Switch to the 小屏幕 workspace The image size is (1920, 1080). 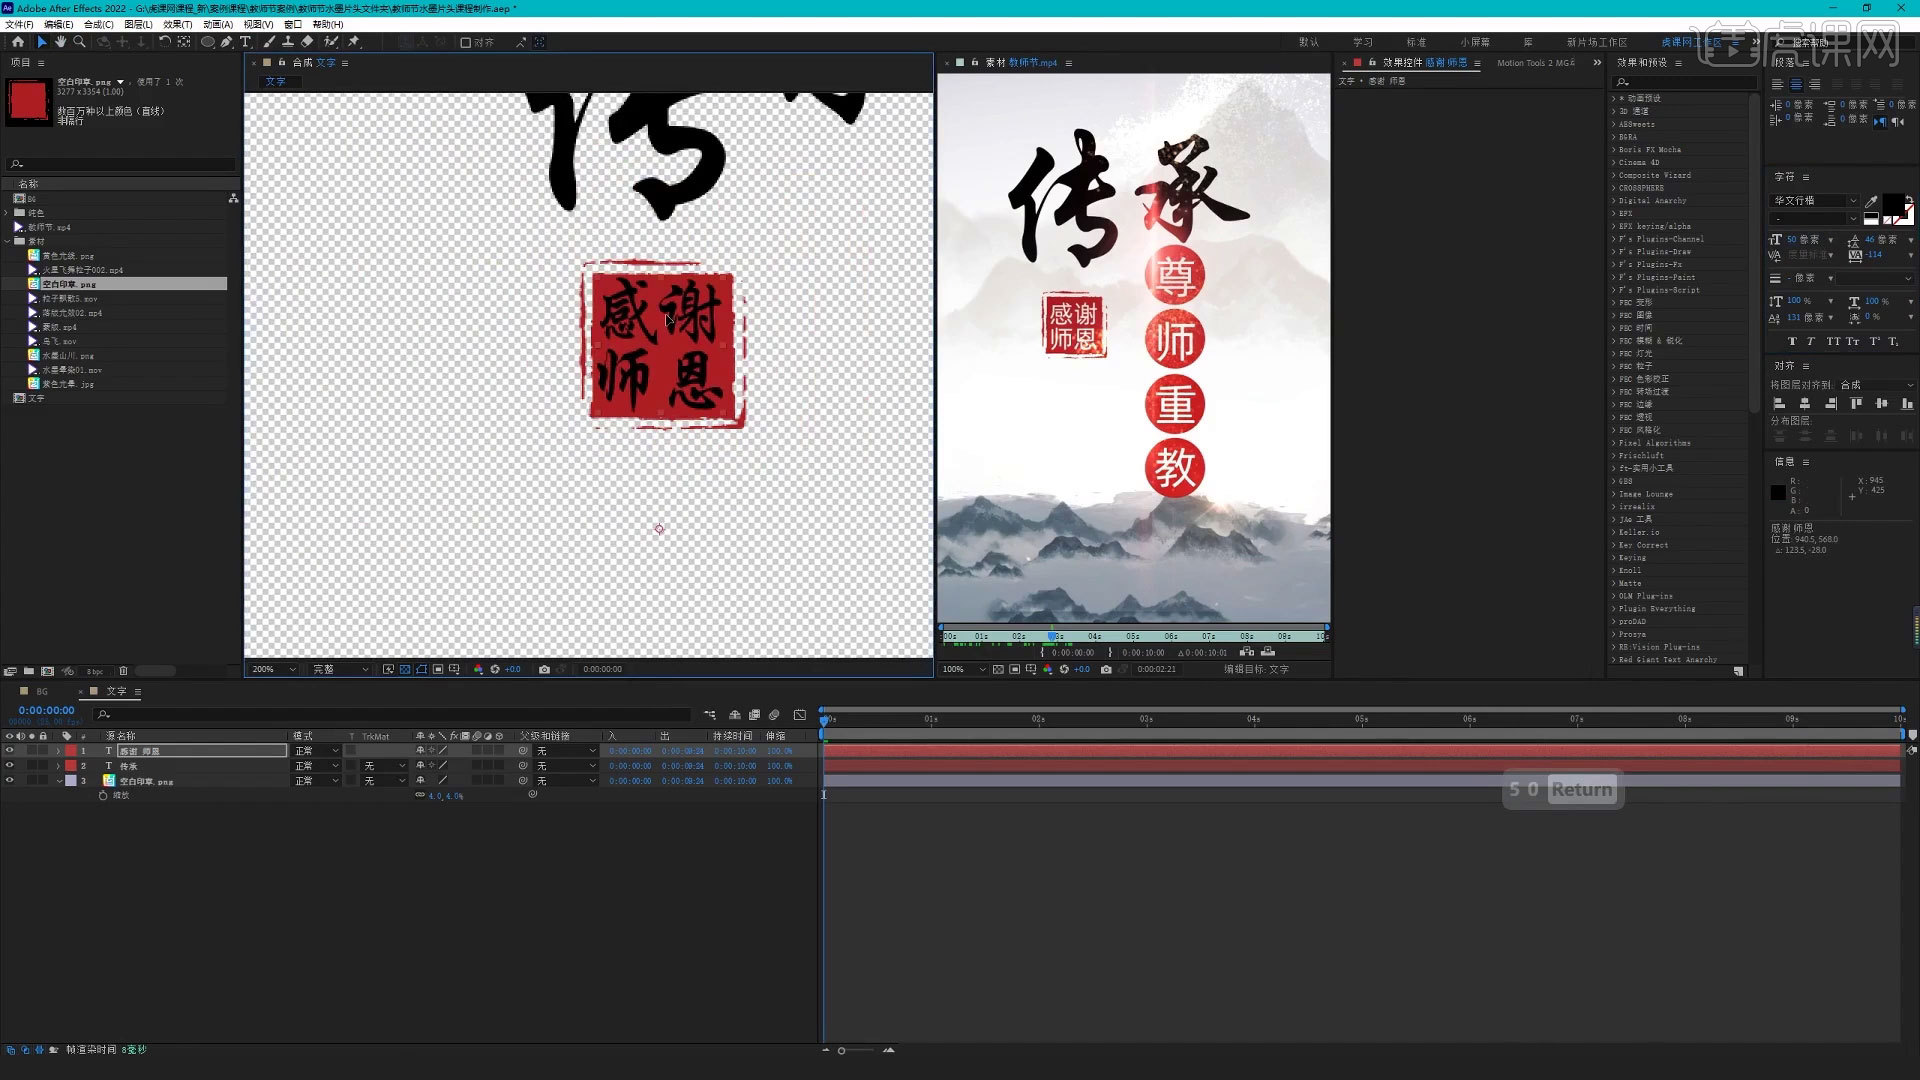click(x=1475, y=42)
